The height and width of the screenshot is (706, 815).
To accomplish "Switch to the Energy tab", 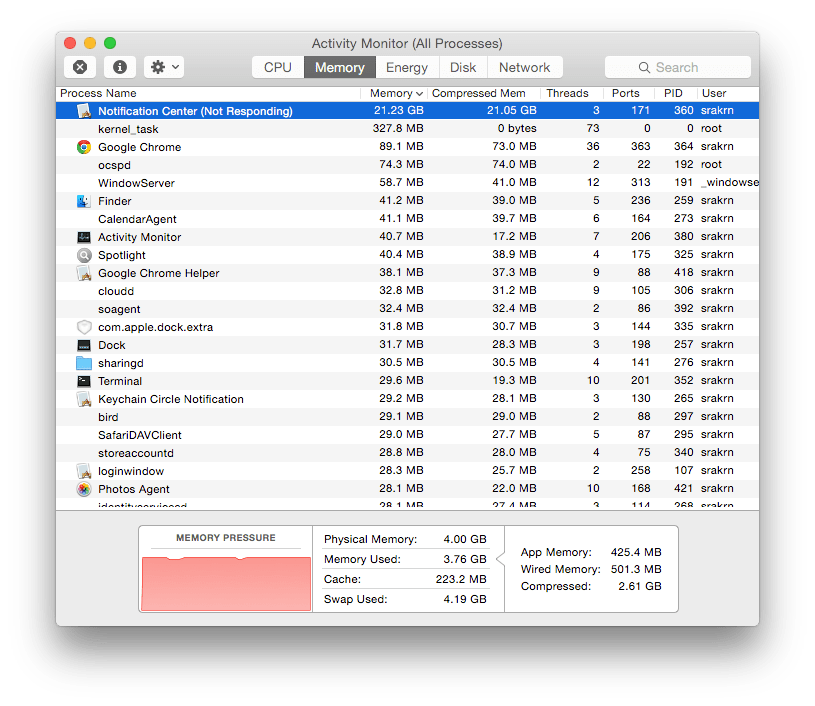I will coord(407,67).
